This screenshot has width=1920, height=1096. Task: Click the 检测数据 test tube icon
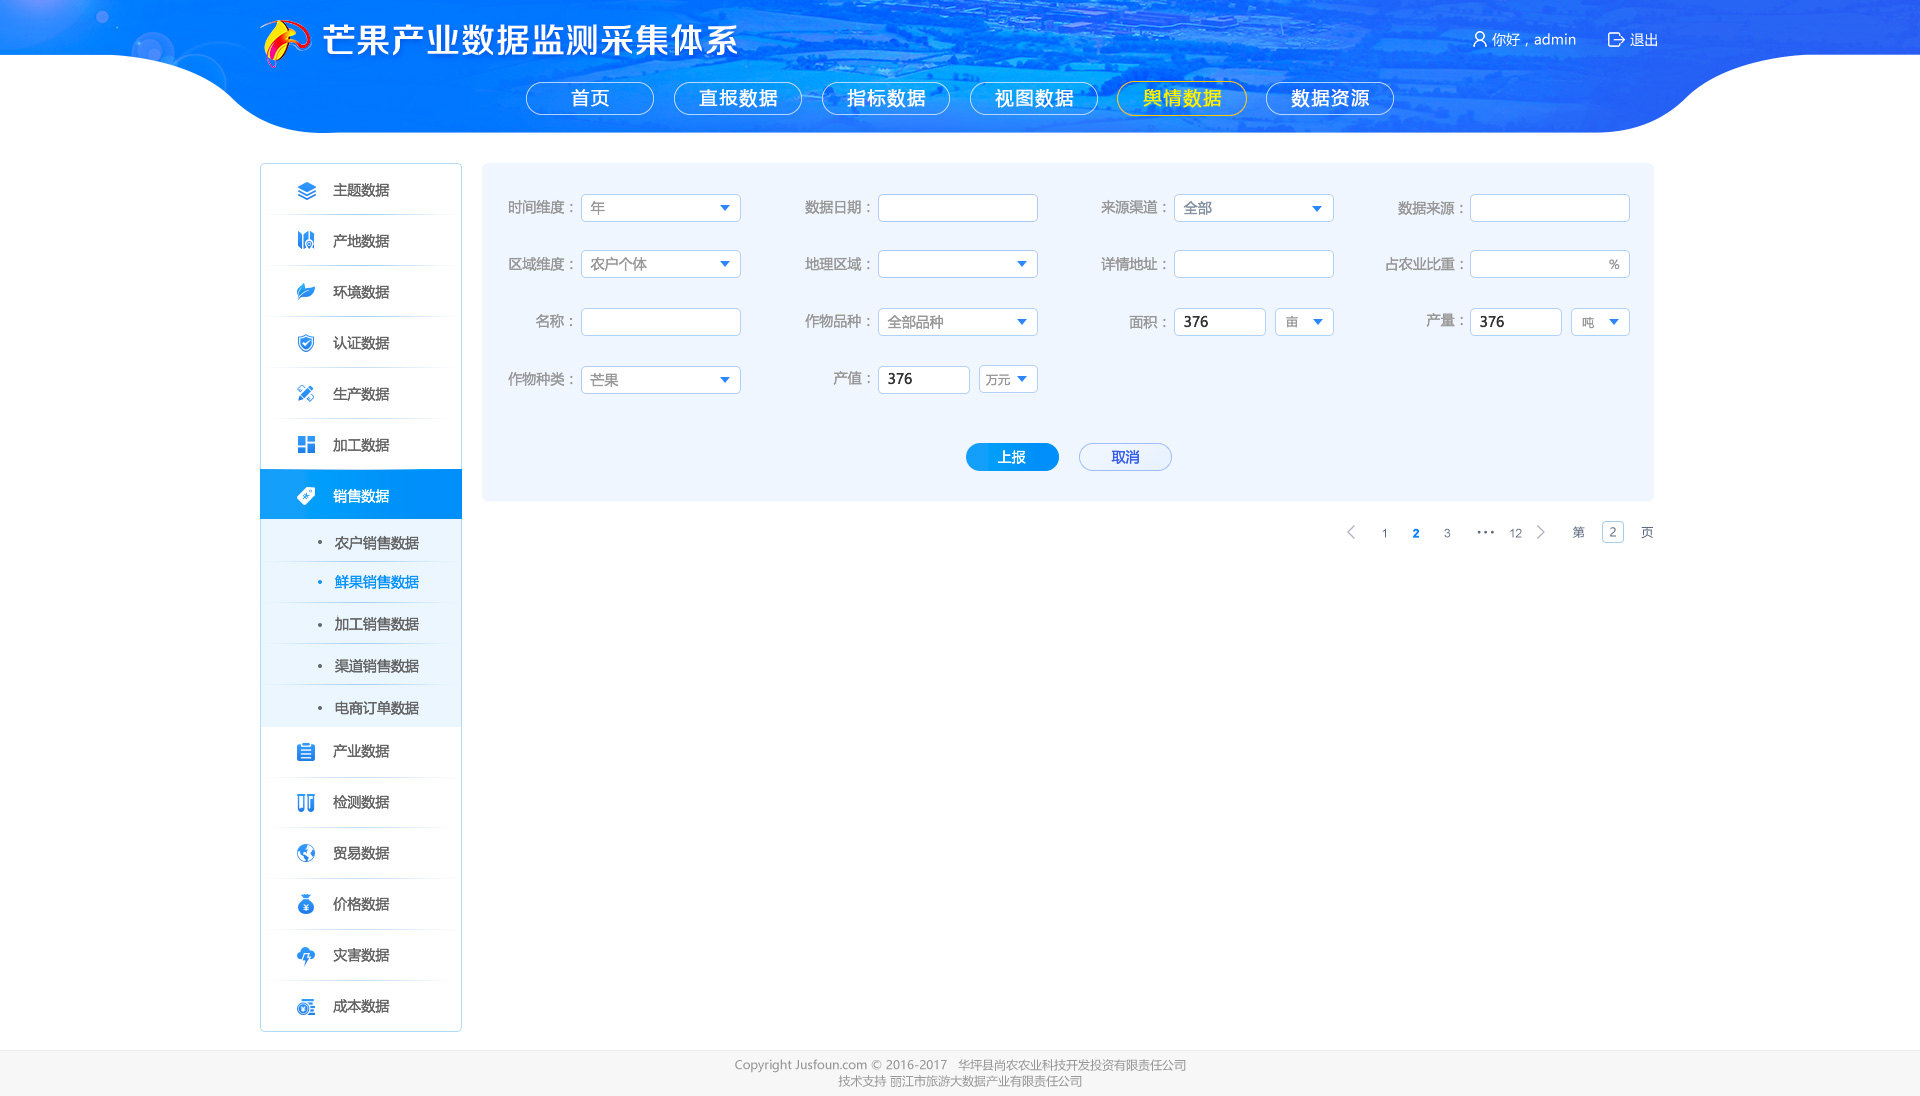click(306, 802)
